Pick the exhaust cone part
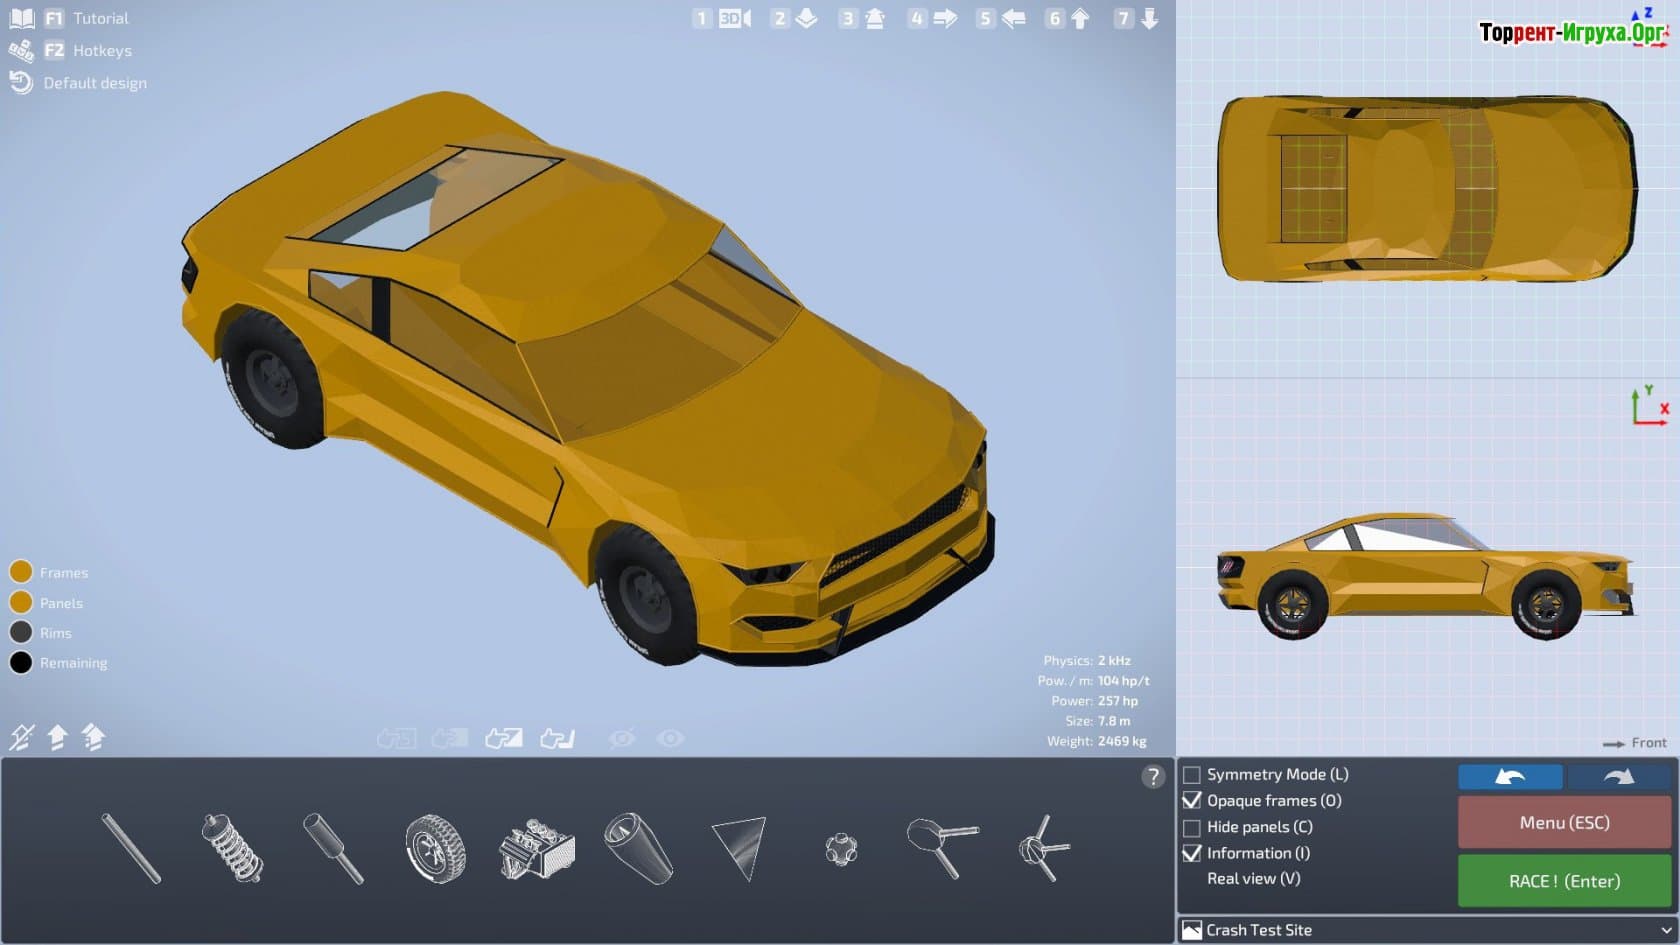Screen dimensions: 1680x945 pyautogui.click(x=638, y=848)
